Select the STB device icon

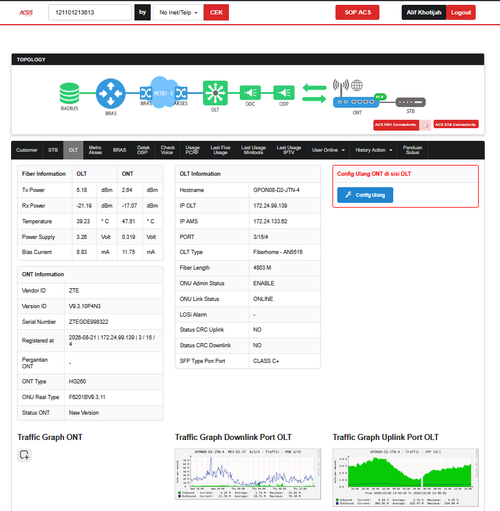point(411,102)
